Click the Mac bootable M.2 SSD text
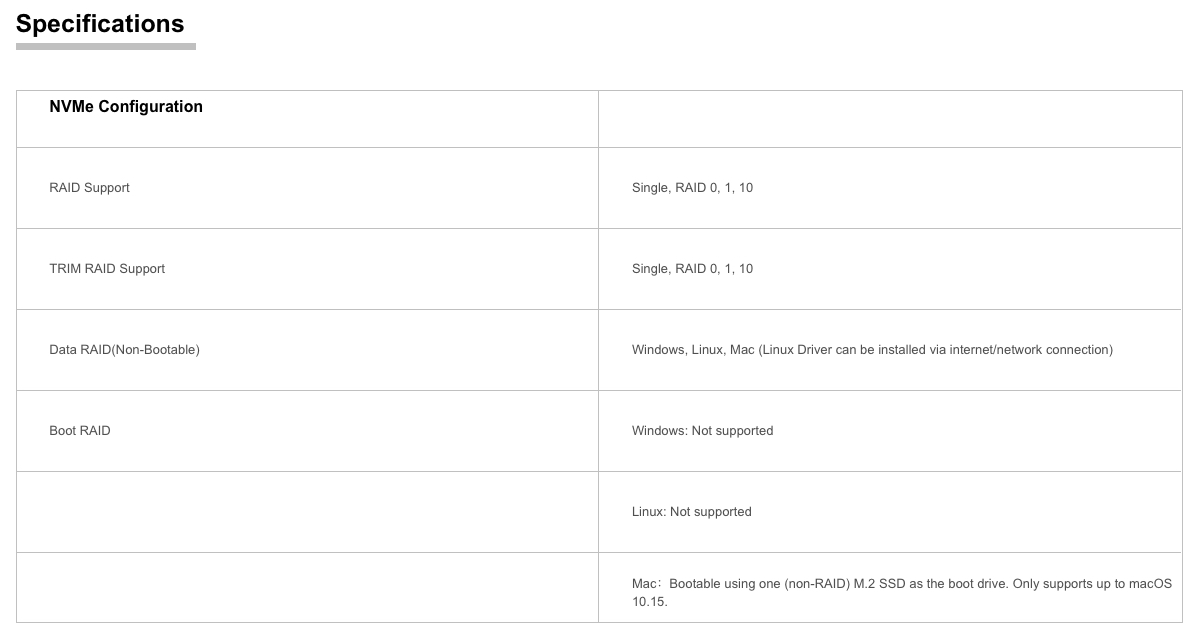This screenshot has width=1195, height=639. click(x=902, y=592)
